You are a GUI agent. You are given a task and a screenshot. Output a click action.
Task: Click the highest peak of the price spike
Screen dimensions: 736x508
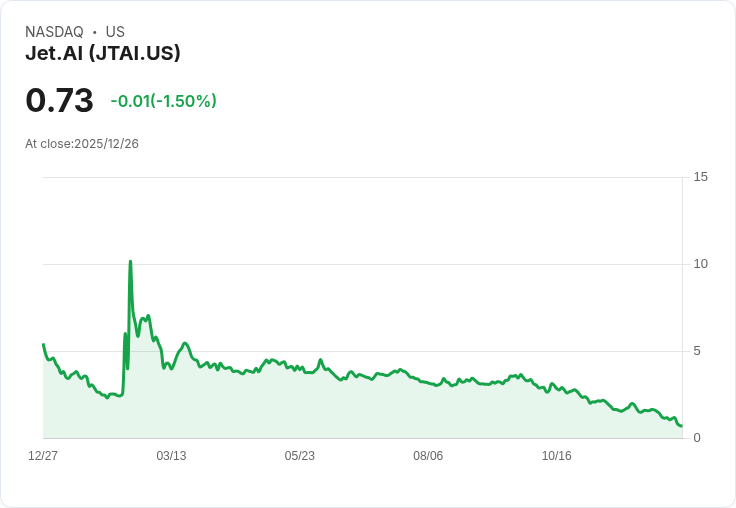click(x=130, y=262)
